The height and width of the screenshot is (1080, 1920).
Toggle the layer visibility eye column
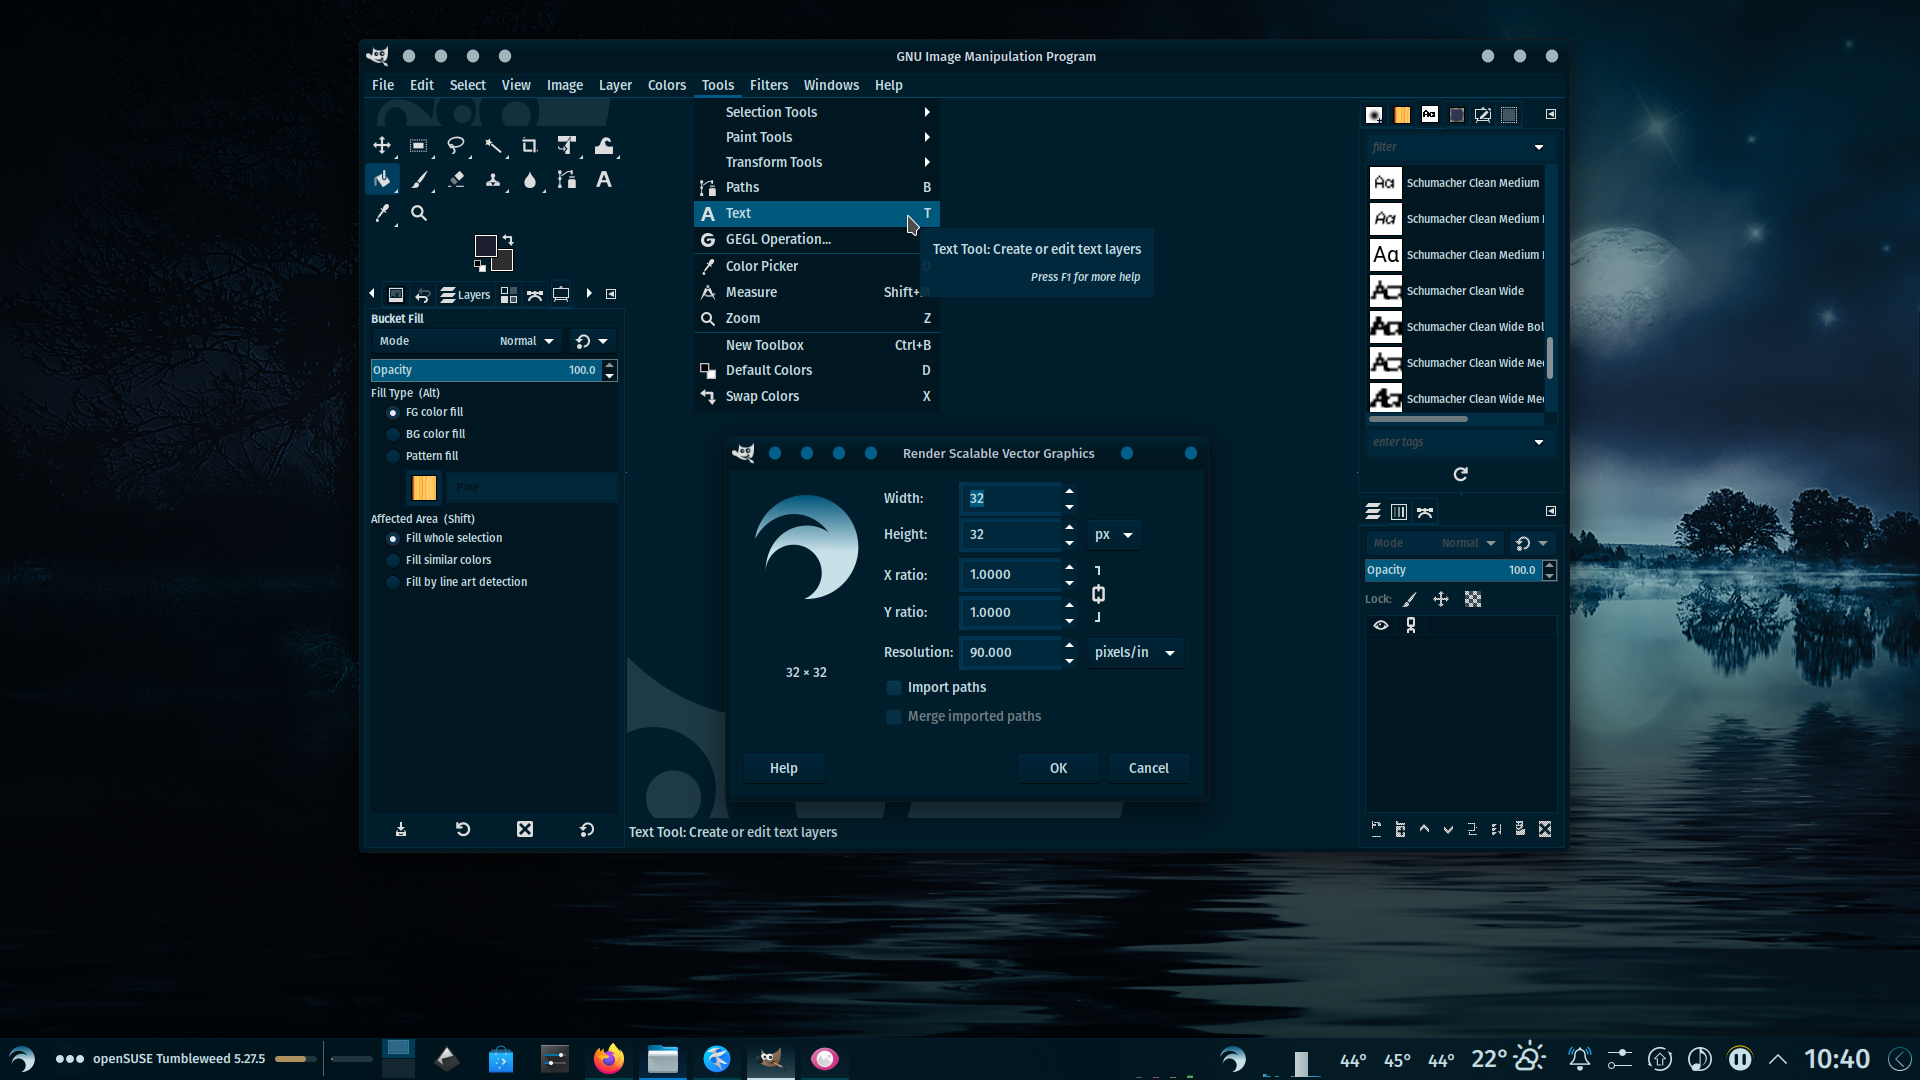click(1381, 625)
